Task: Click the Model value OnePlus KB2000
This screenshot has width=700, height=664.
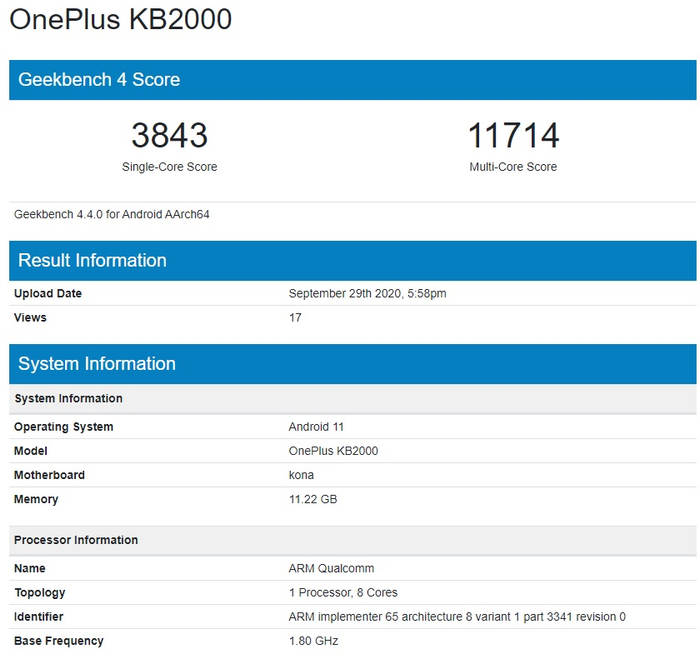Action: [x=333, y=451]
